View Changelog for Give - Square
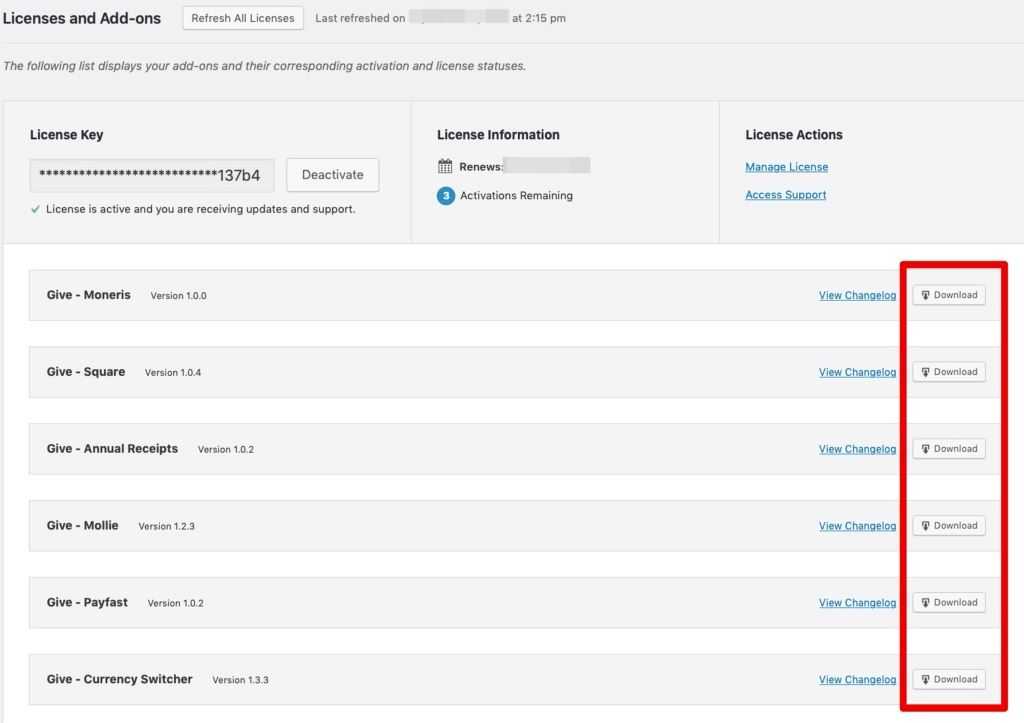This screenshot has width=1024, height=723. 857,372
